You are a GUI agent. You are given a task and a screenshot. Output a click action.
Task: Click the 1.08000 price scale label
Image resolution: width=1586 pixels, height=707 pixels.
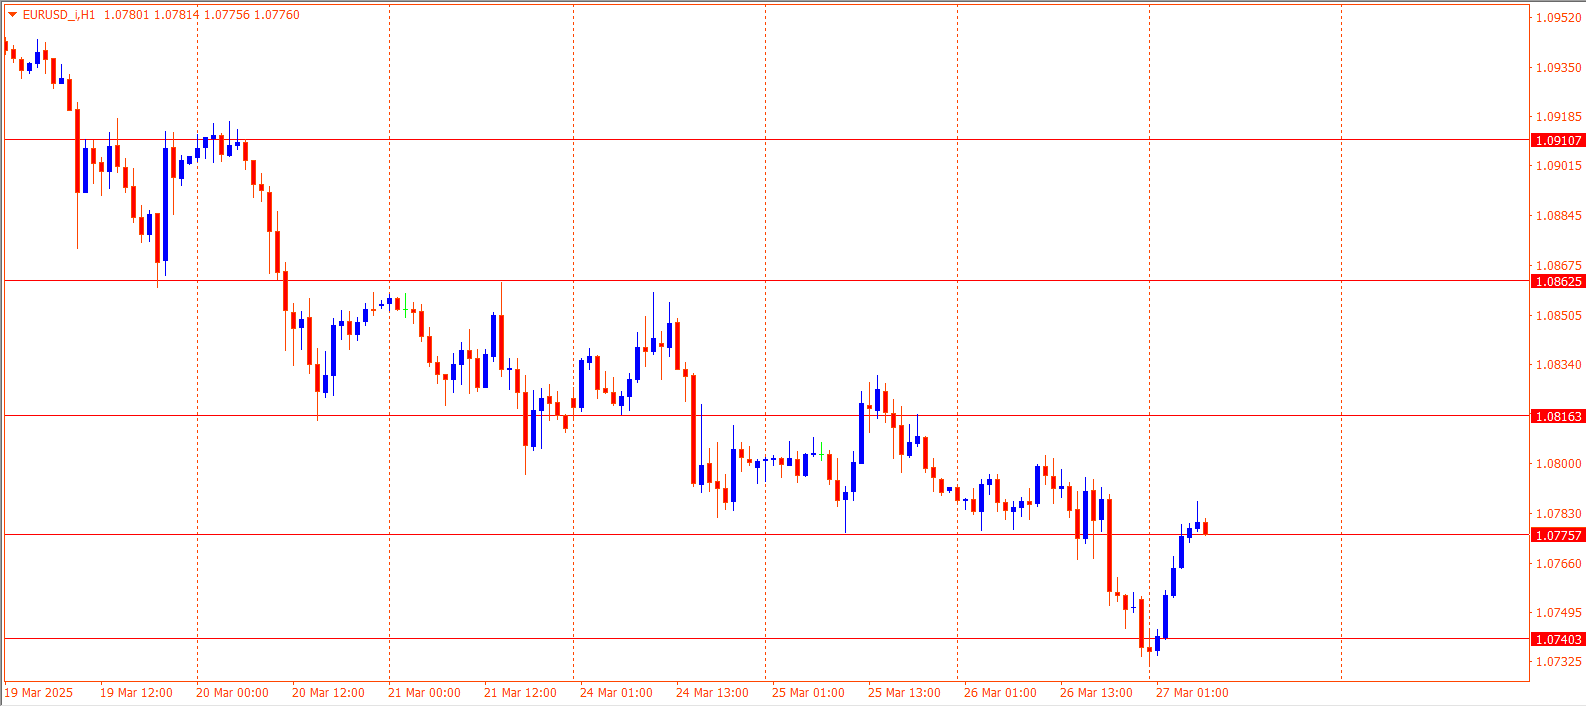click(1559, 464)
